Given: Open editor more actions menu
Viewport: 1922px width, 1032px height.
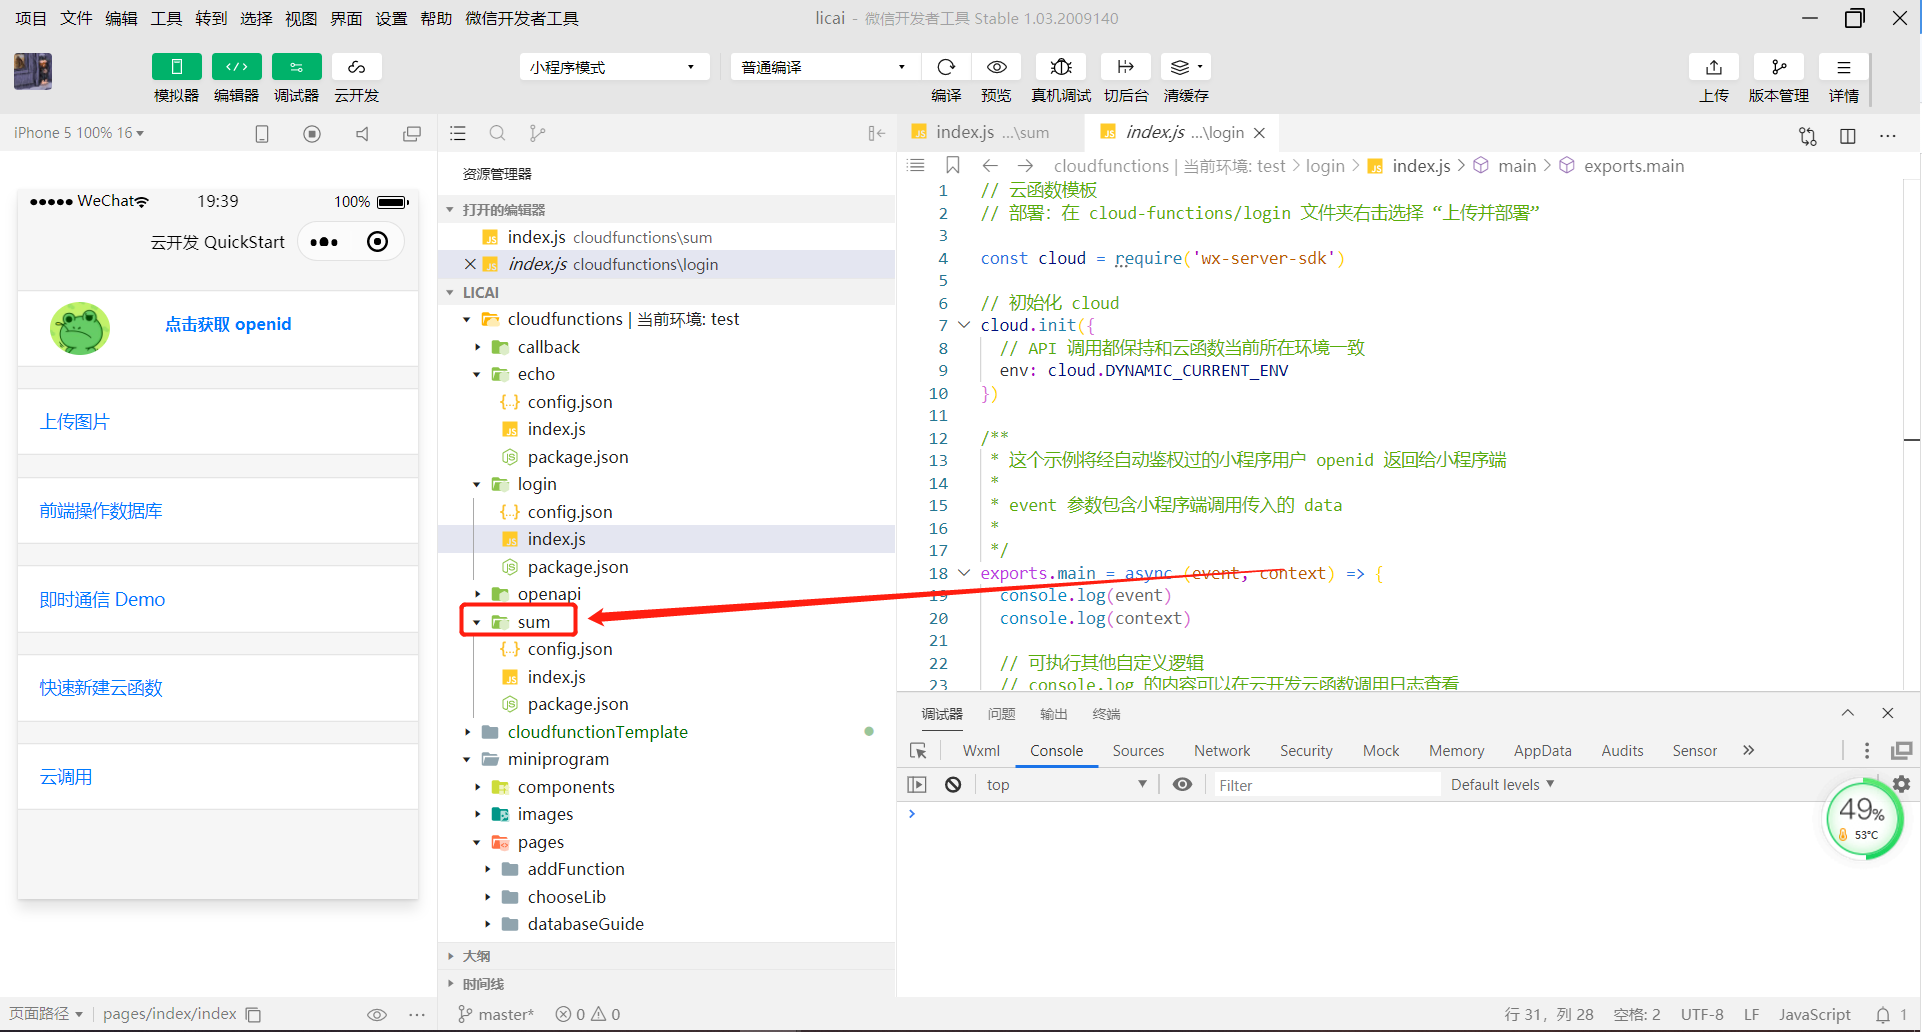Looking at the screenshot, I should pyautogui.click(x=1888, y=136).
